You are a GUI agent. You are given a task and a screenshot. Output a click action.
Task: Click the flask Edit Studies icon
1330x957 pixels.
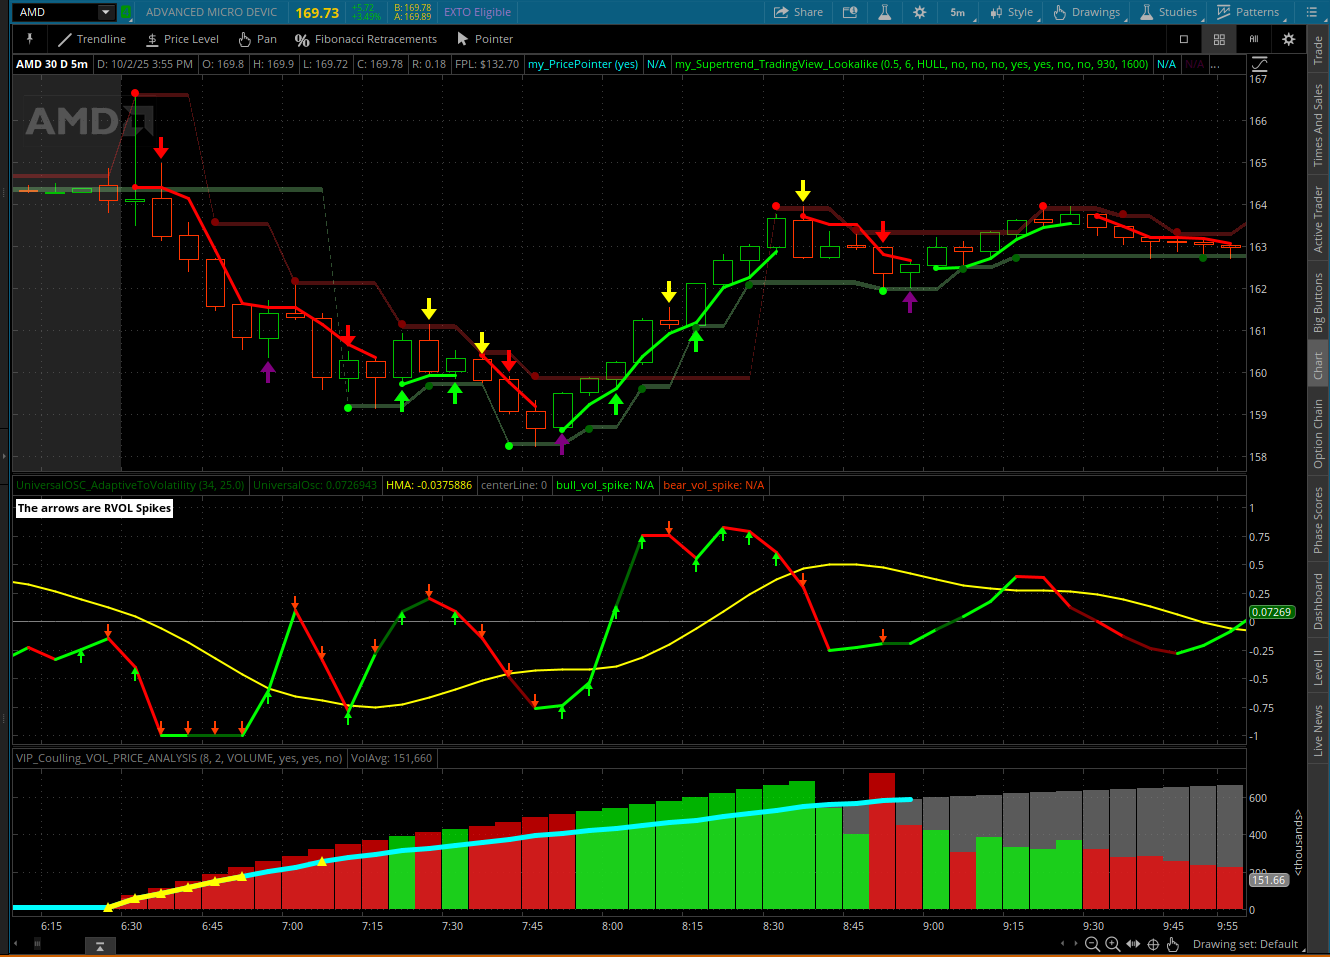coord(884,12)
